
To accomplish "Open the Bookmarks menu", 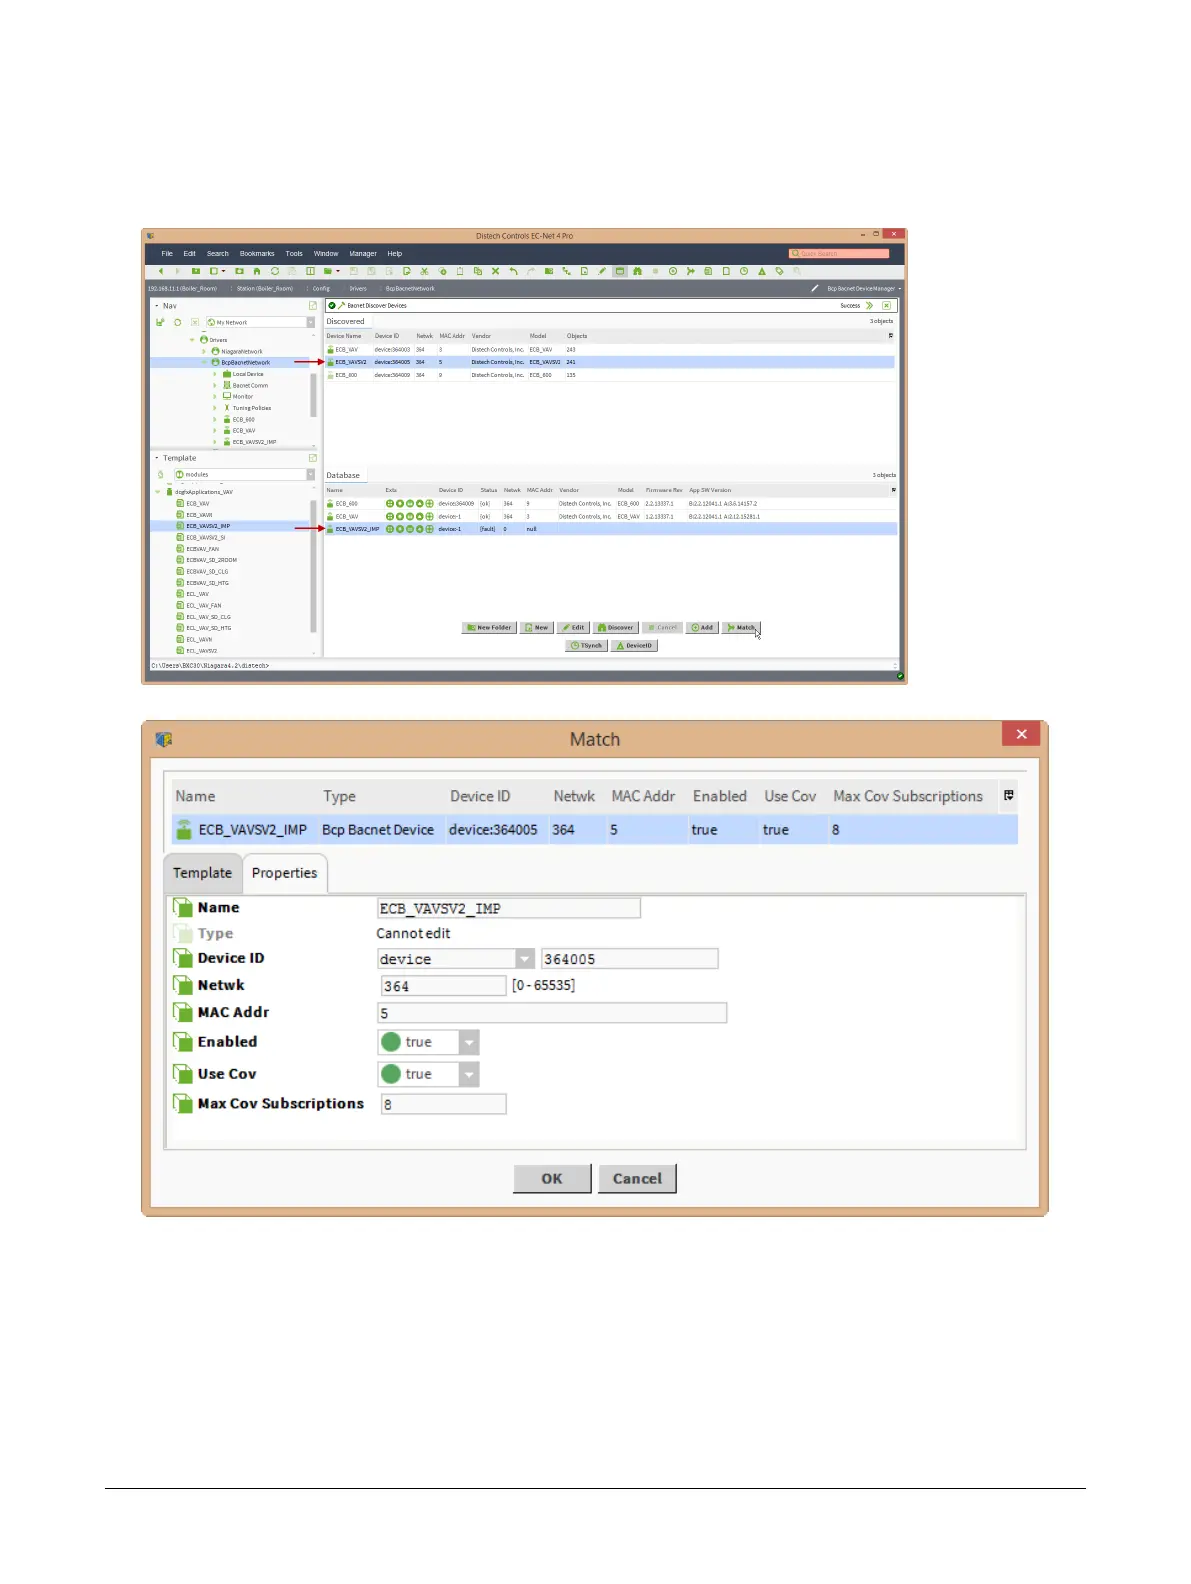I will [257, 254].
